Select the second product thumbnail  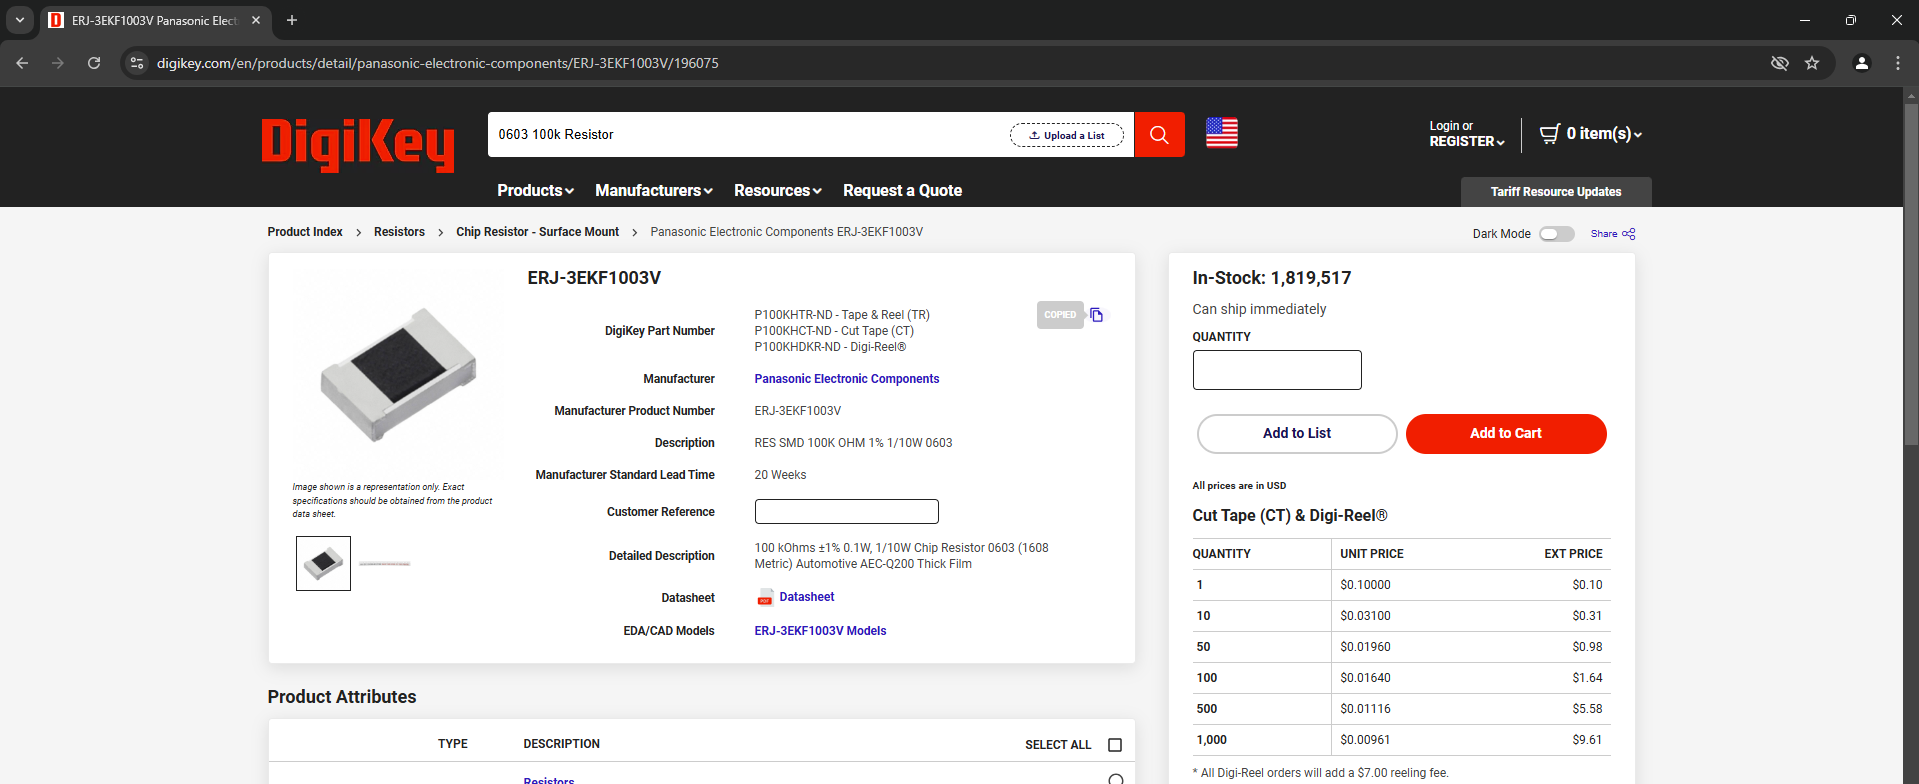coord(385,564)
